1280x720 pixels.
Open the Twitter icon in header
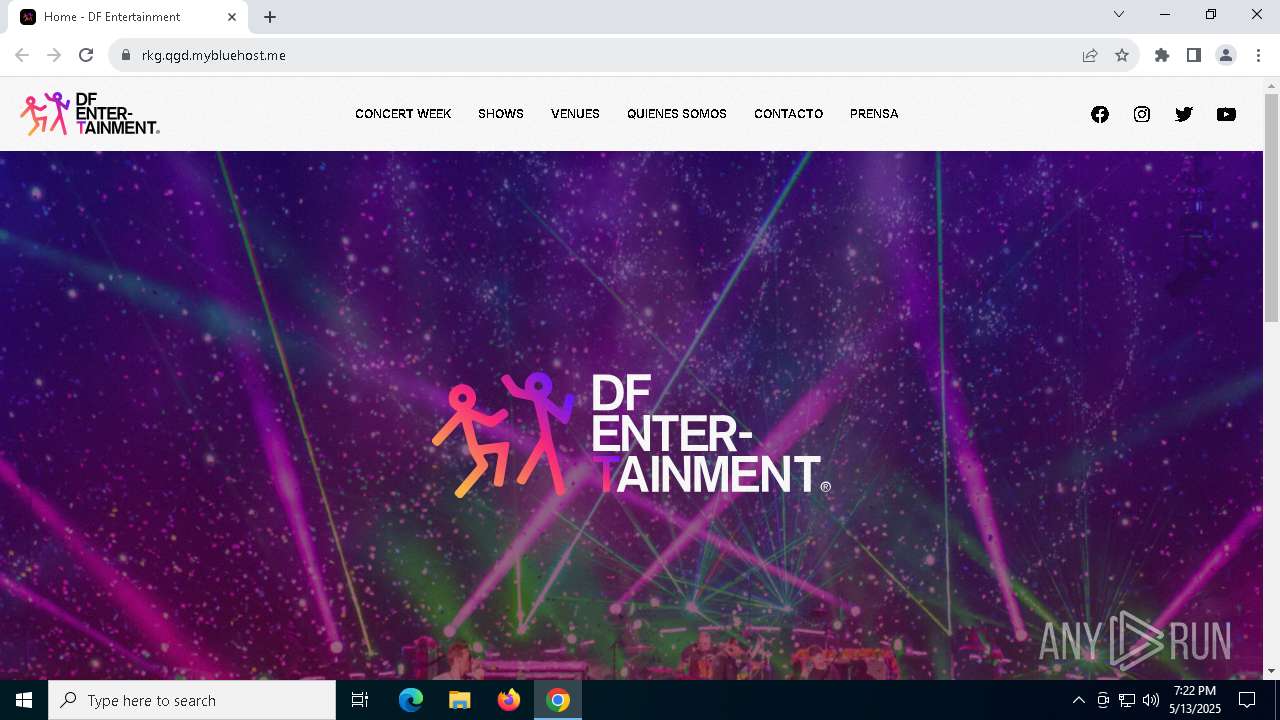[x=1184, y=114]
